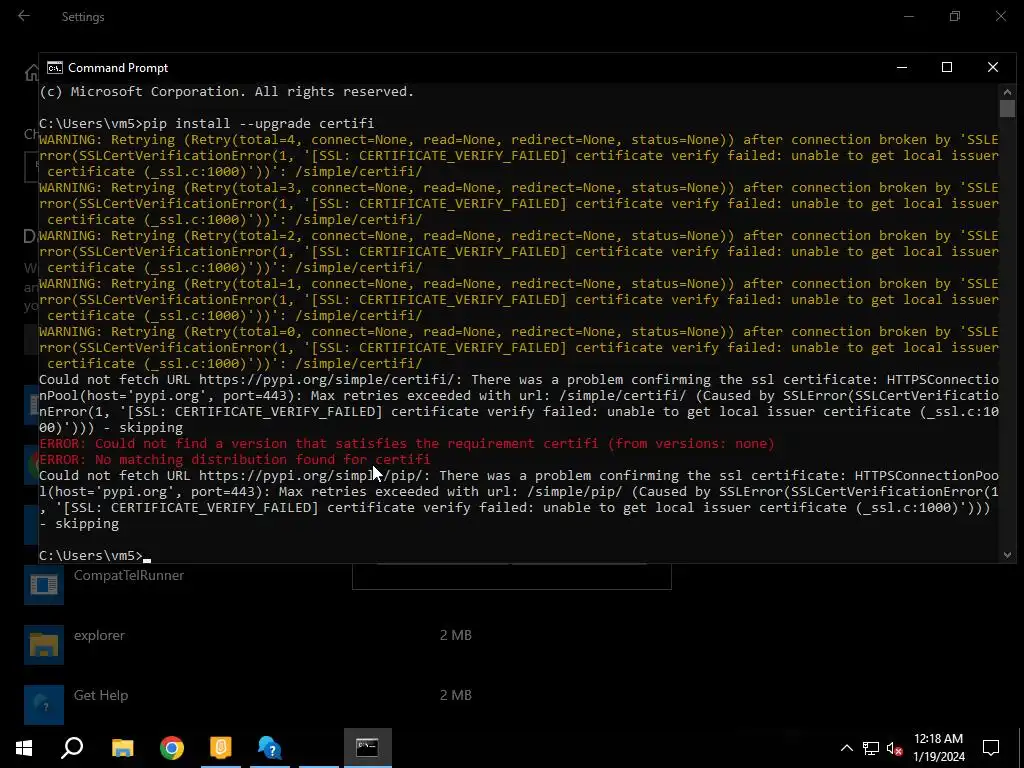Close the Command Prompt window
Screen dimensions: 1024x768
[x=993, y=67]
